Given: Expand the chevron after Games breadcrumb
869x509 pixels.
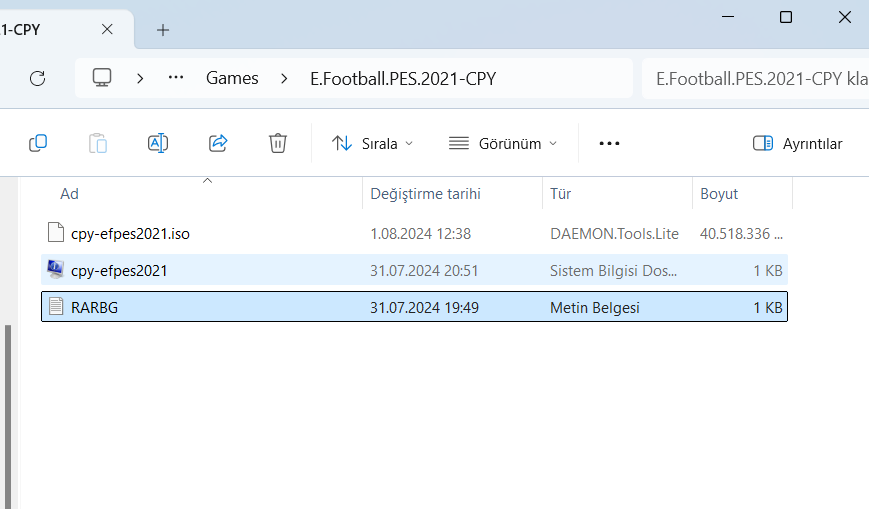Looking at the screenshot, I should 284,79.
